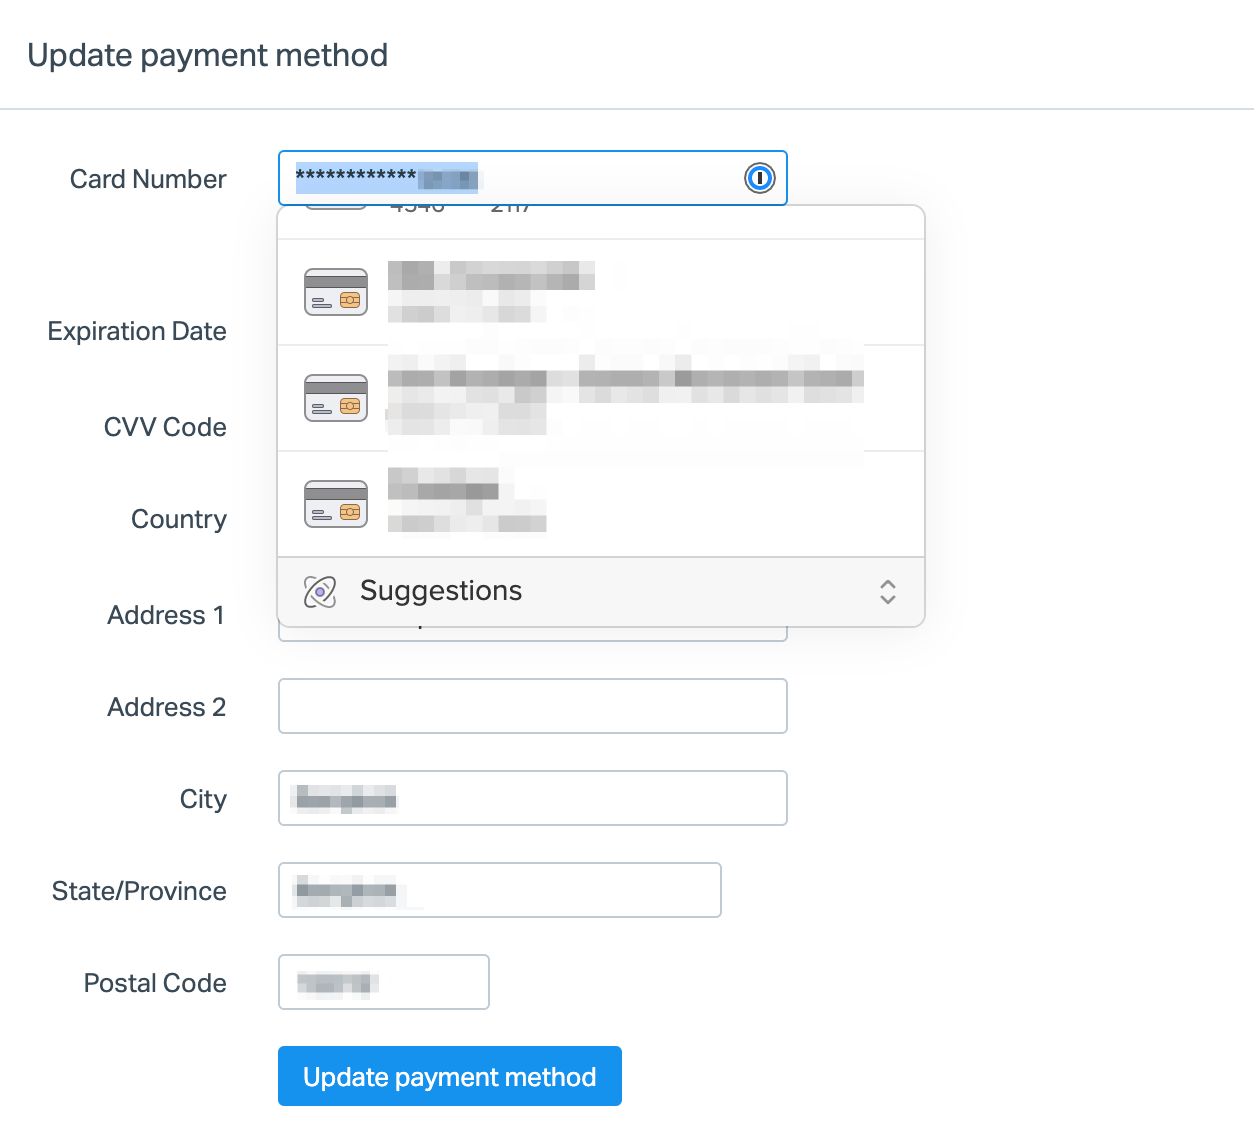Image resolution: width=1254 pixels, height=1128 pixels.
Task: Click the bottom saved credit card icon
Action: pyautogui.click(x=336, y=504)
